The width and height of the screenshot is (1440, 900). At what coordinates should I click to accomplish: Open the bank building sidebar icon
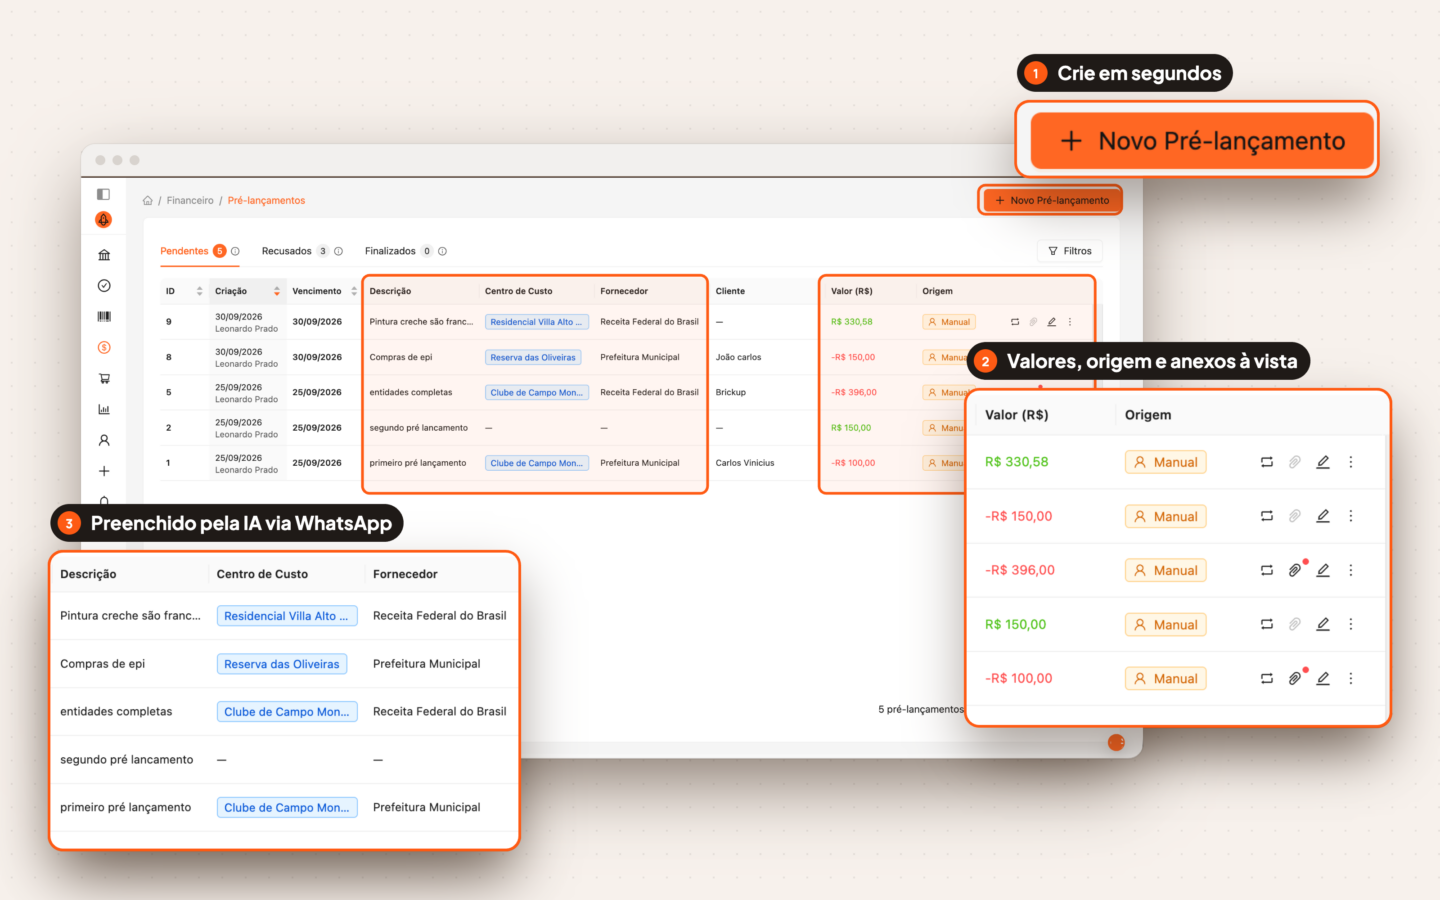click(x=104, y=255)
